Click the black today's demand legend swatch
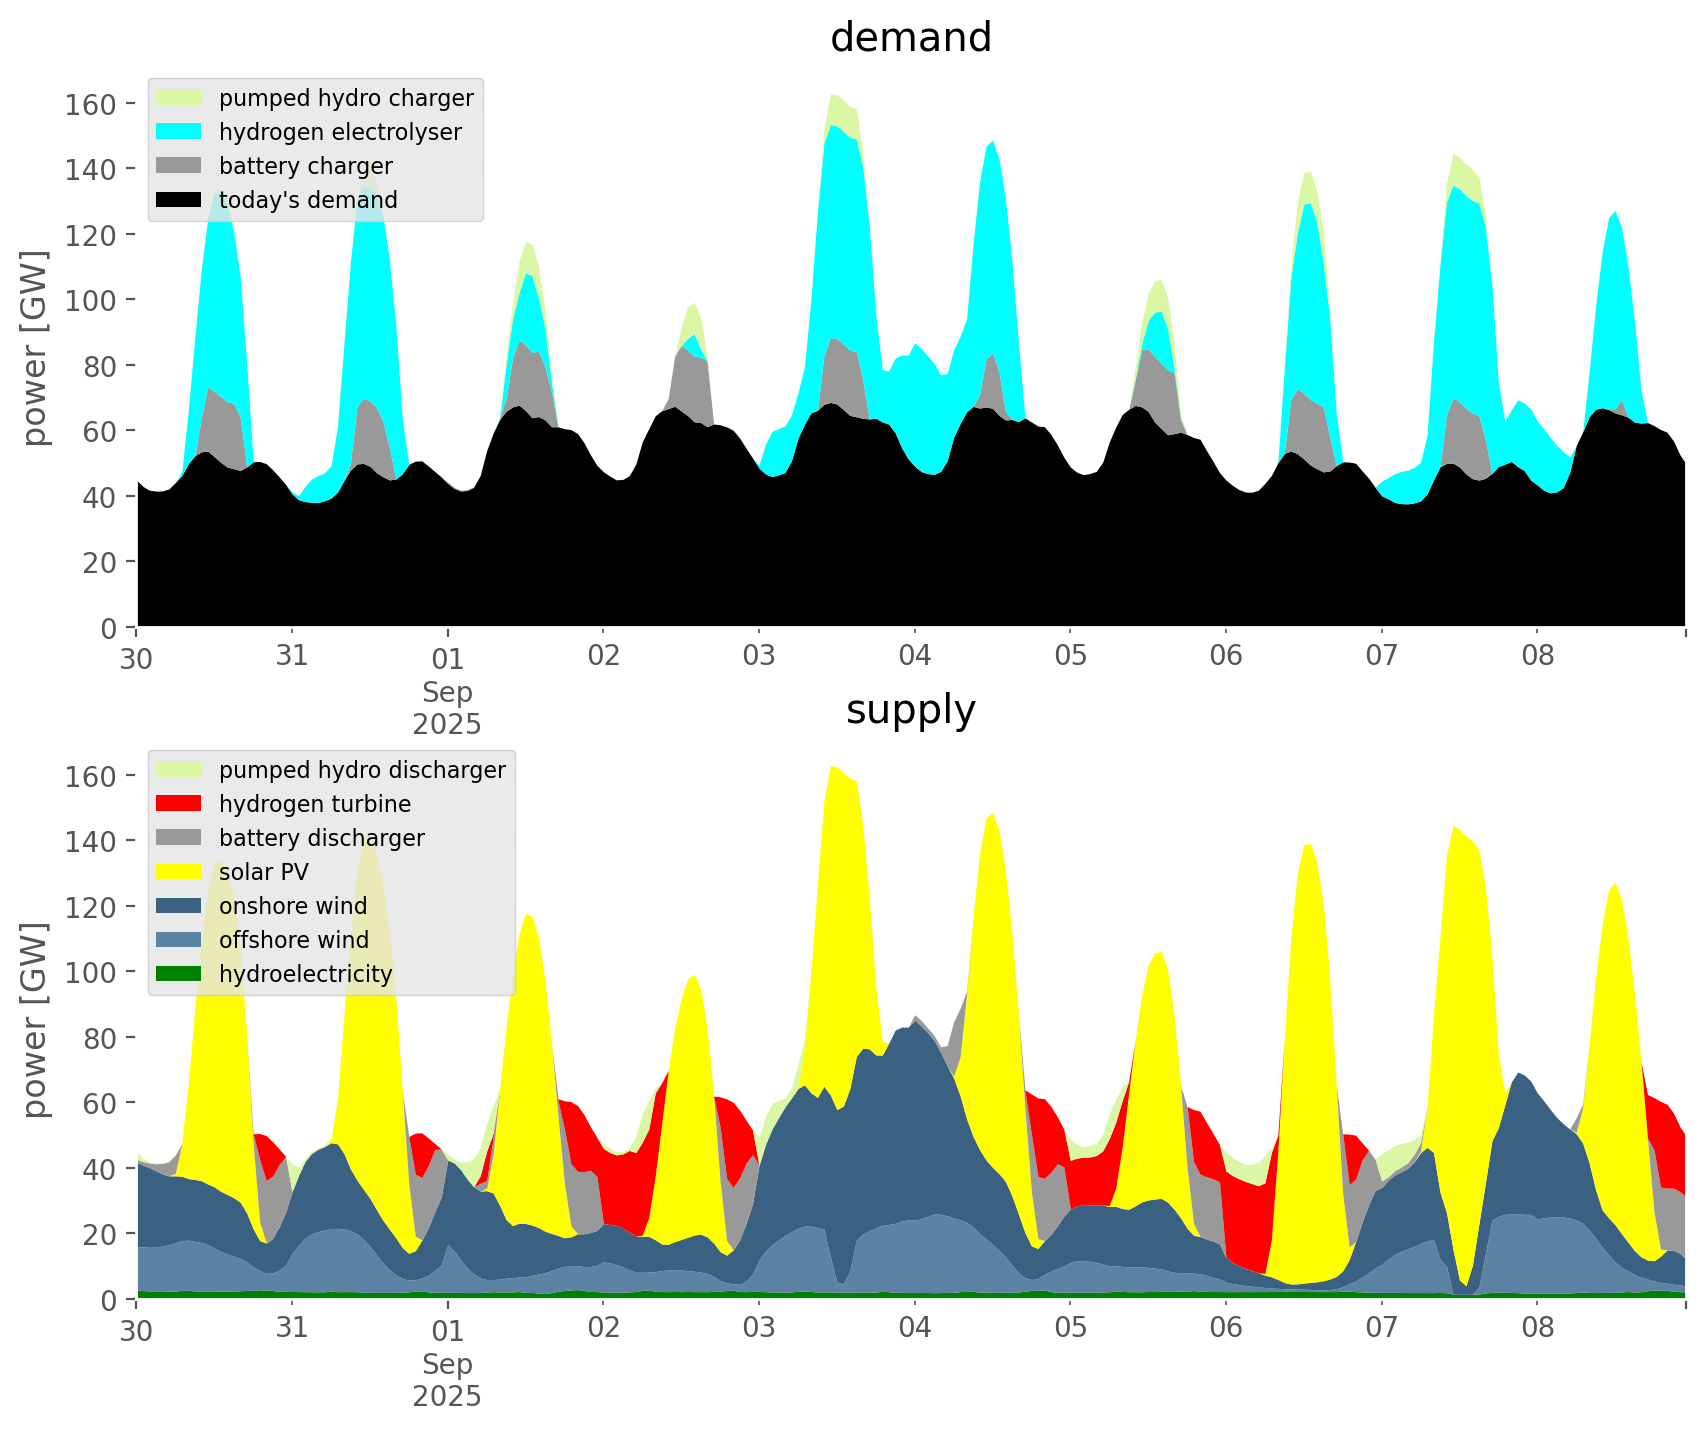This screenshot has width=1706, height=1431. (x=179, y=200)
